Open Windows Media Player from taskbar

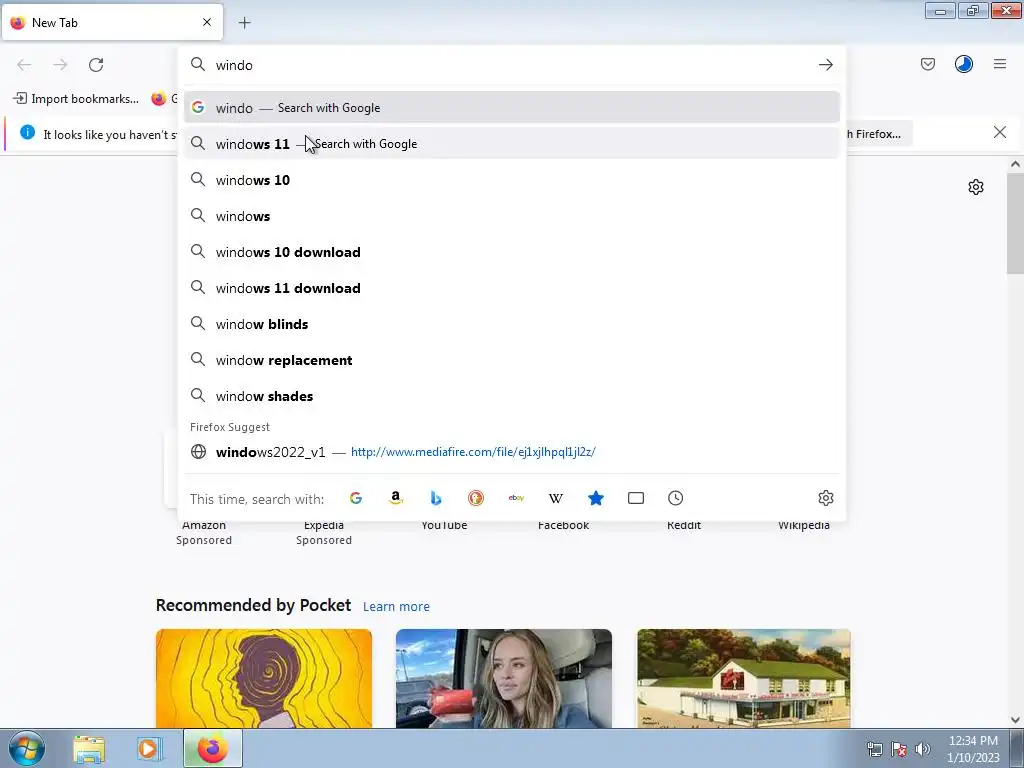(148, 748)
